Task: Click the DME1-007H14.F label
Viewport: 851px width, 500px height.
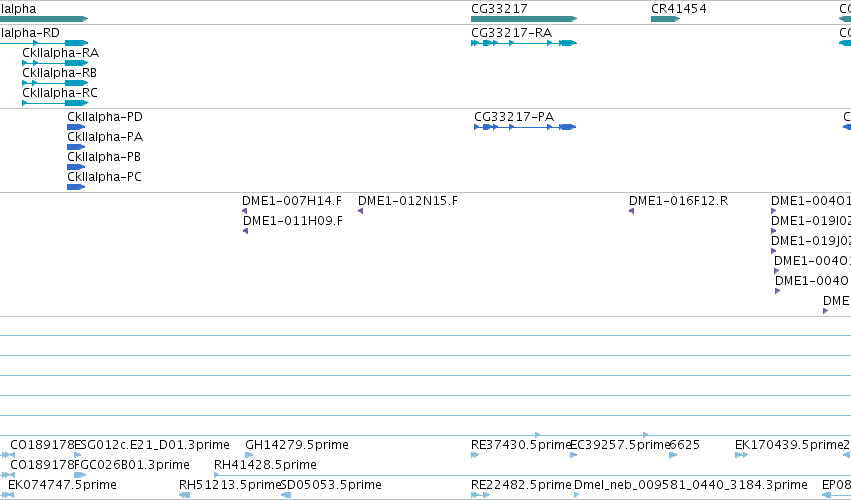Action: tap(292, 201)
